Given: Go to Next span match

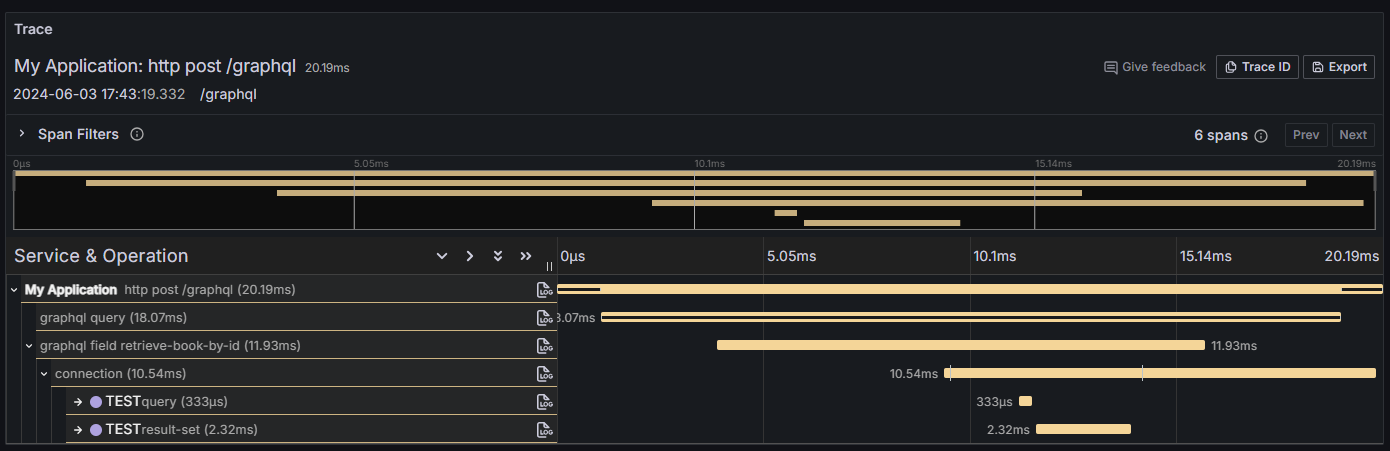Looking at the screenshot, I should click(1352, 135).
